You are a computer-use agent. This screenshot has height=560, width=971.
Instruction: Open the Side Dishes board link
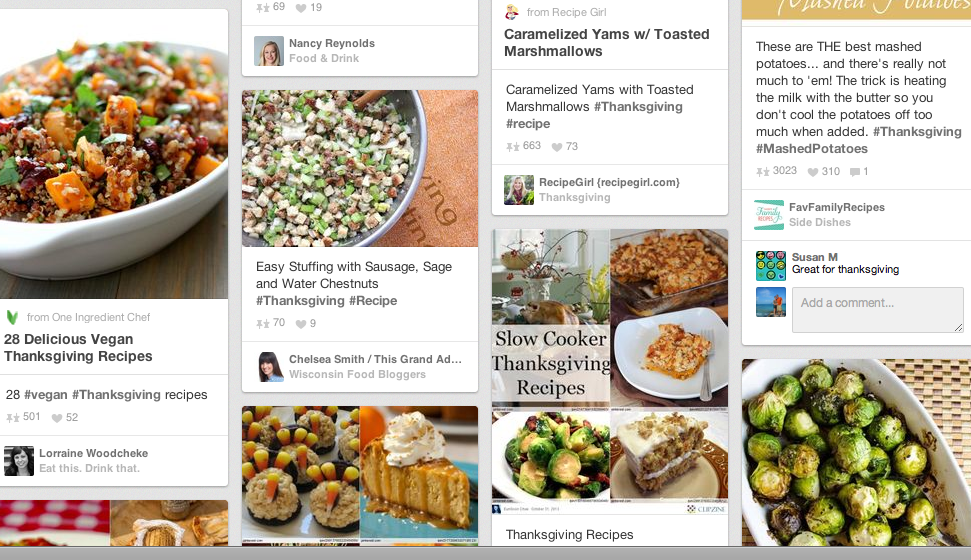(819, 222)
